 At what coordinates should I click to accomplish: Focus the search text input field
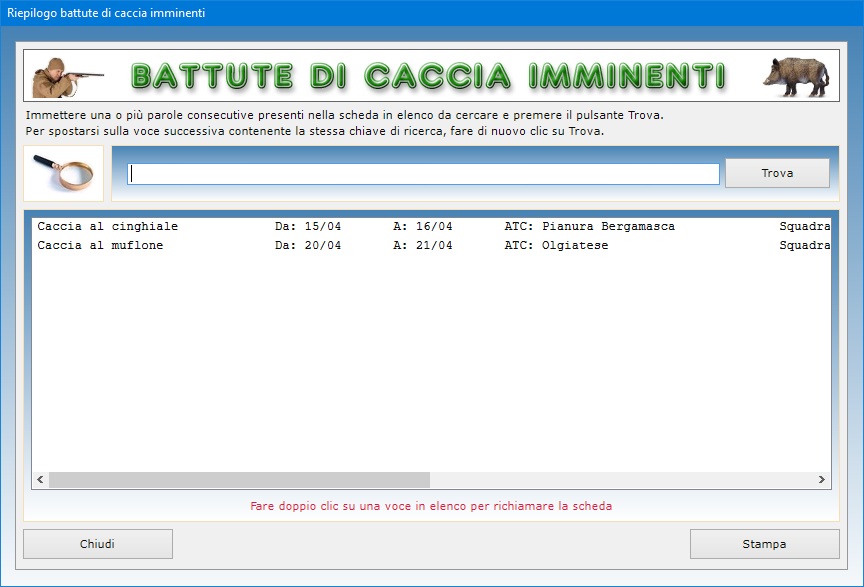(423, 174)
